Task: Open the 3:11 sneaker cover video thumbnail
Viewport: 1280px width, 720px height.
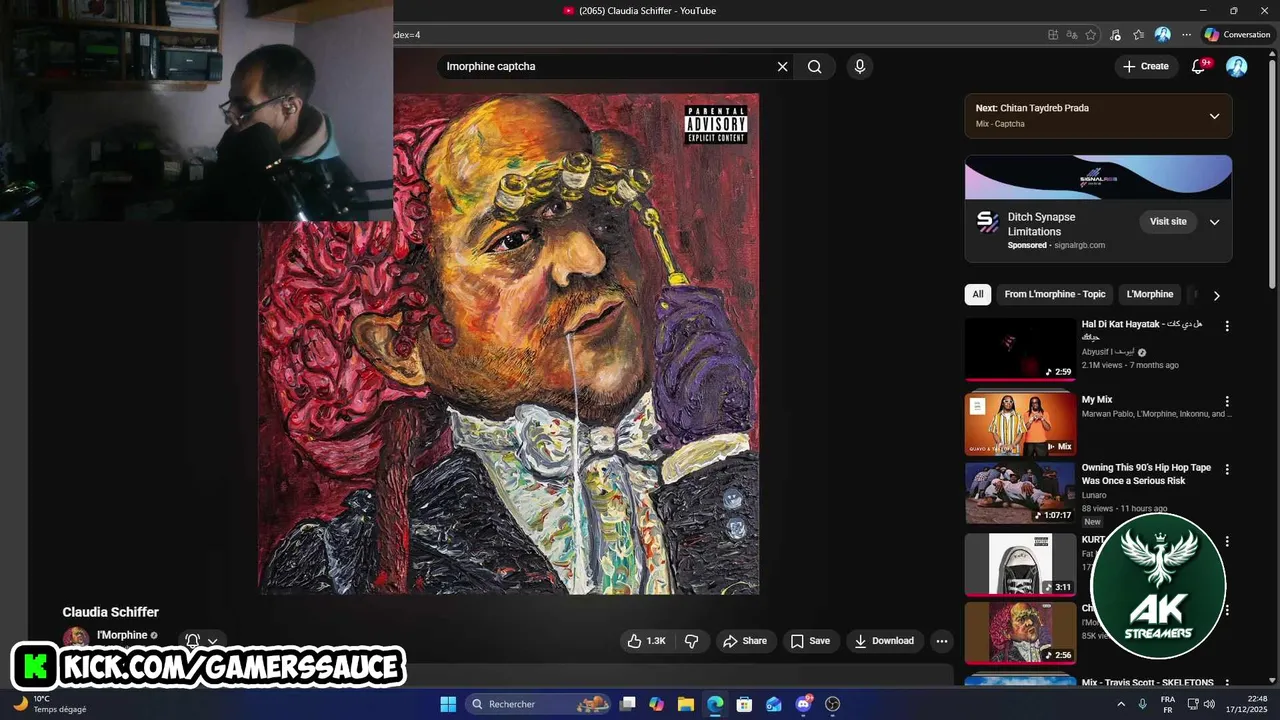Action: click(x=1020, y=564)
